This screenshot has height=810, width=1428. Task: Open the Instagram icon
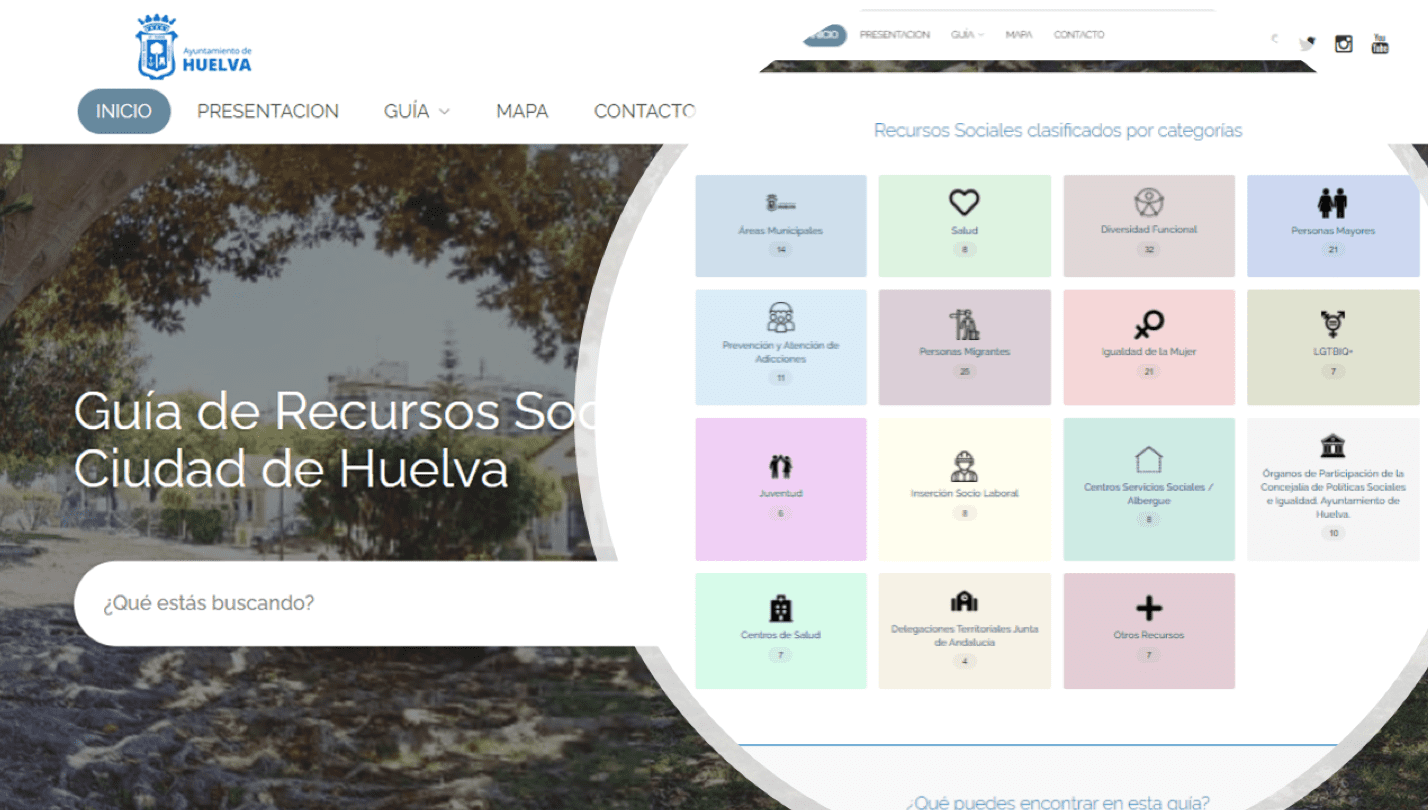(x=1344, y=44)
